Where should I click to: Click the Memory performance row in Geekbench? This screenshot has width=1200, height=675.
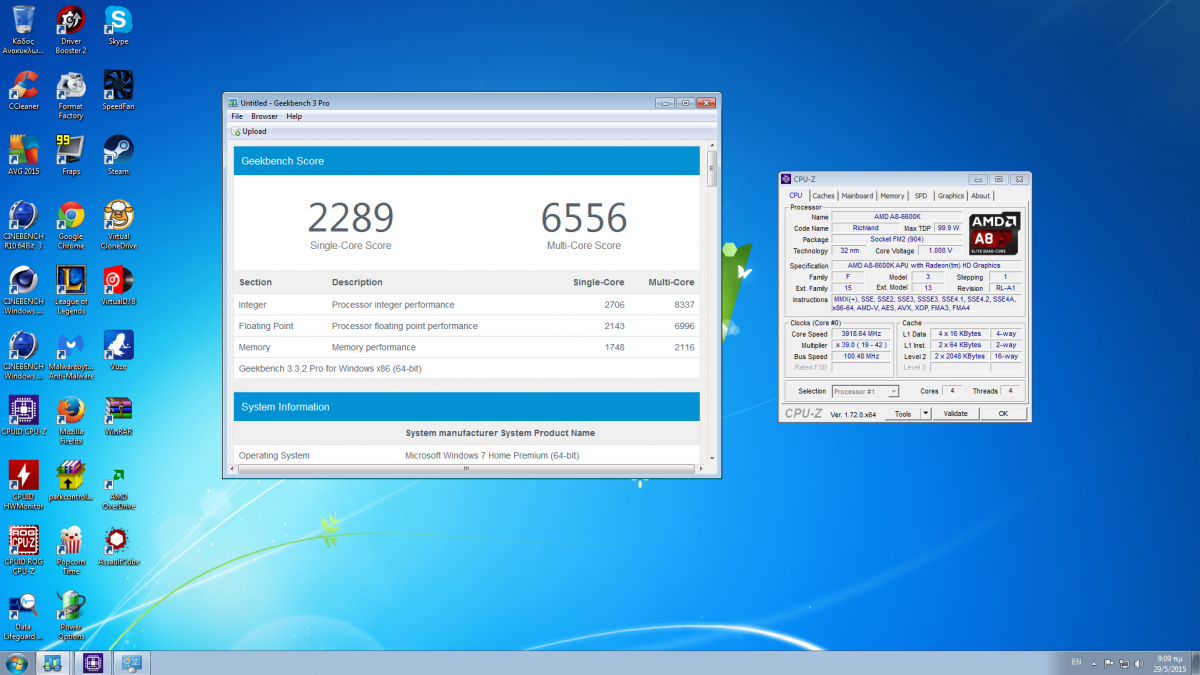[x=466, y=347]
